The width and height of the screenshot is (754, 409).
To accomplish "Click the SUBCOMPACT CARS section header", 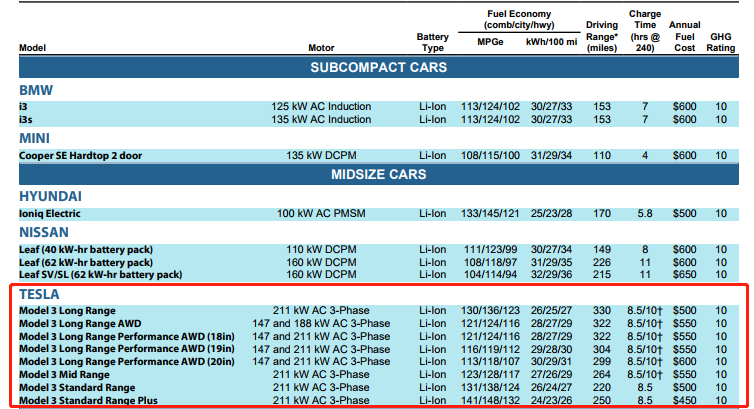I will [x=378, y=67].
